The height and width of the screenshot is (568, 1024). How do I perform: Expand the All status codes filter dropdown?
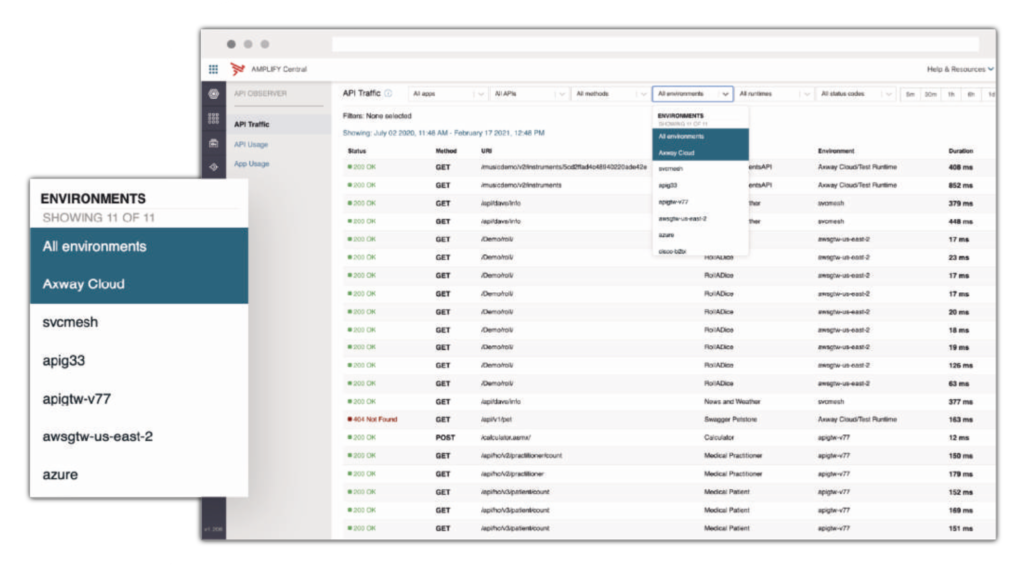(856, 94)
